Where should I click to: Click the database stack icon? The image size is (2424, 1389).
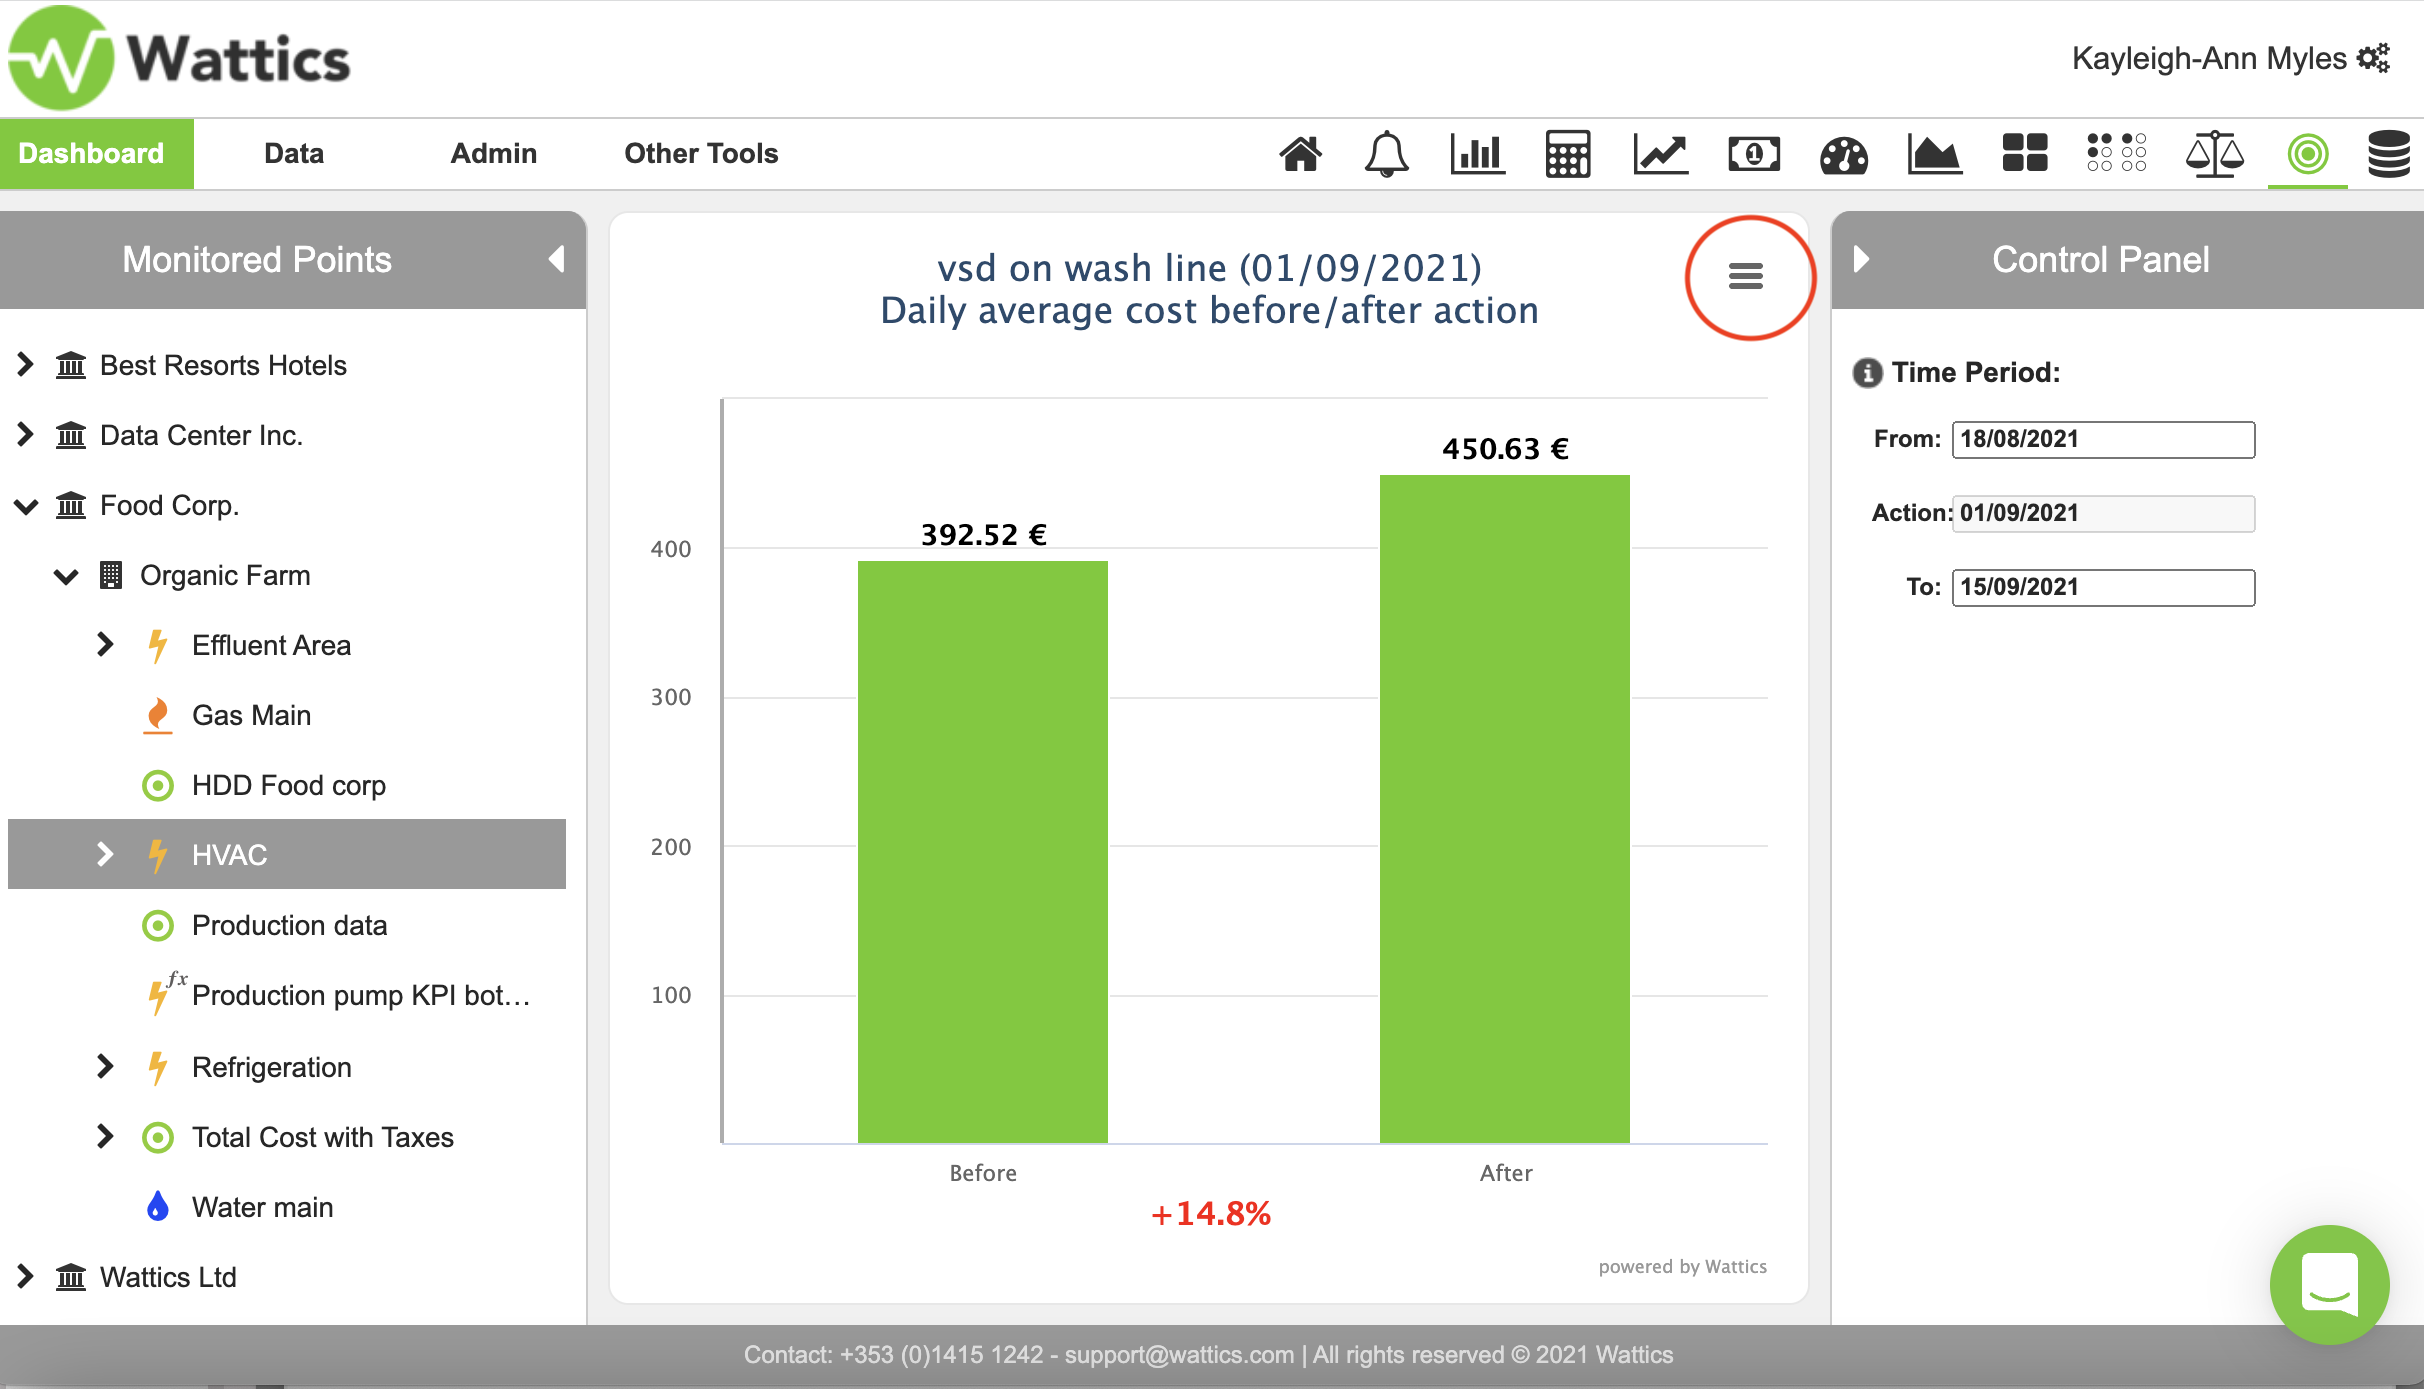2389,154
